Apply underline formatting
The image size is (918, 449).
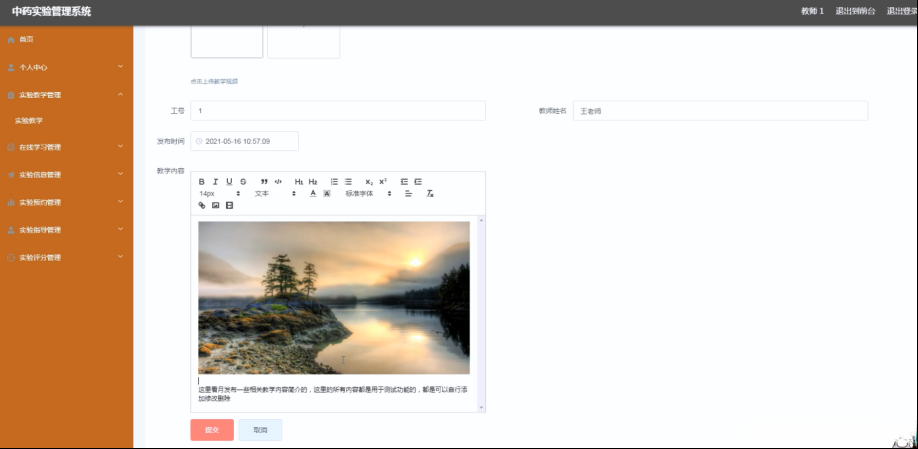pos(230,182)
